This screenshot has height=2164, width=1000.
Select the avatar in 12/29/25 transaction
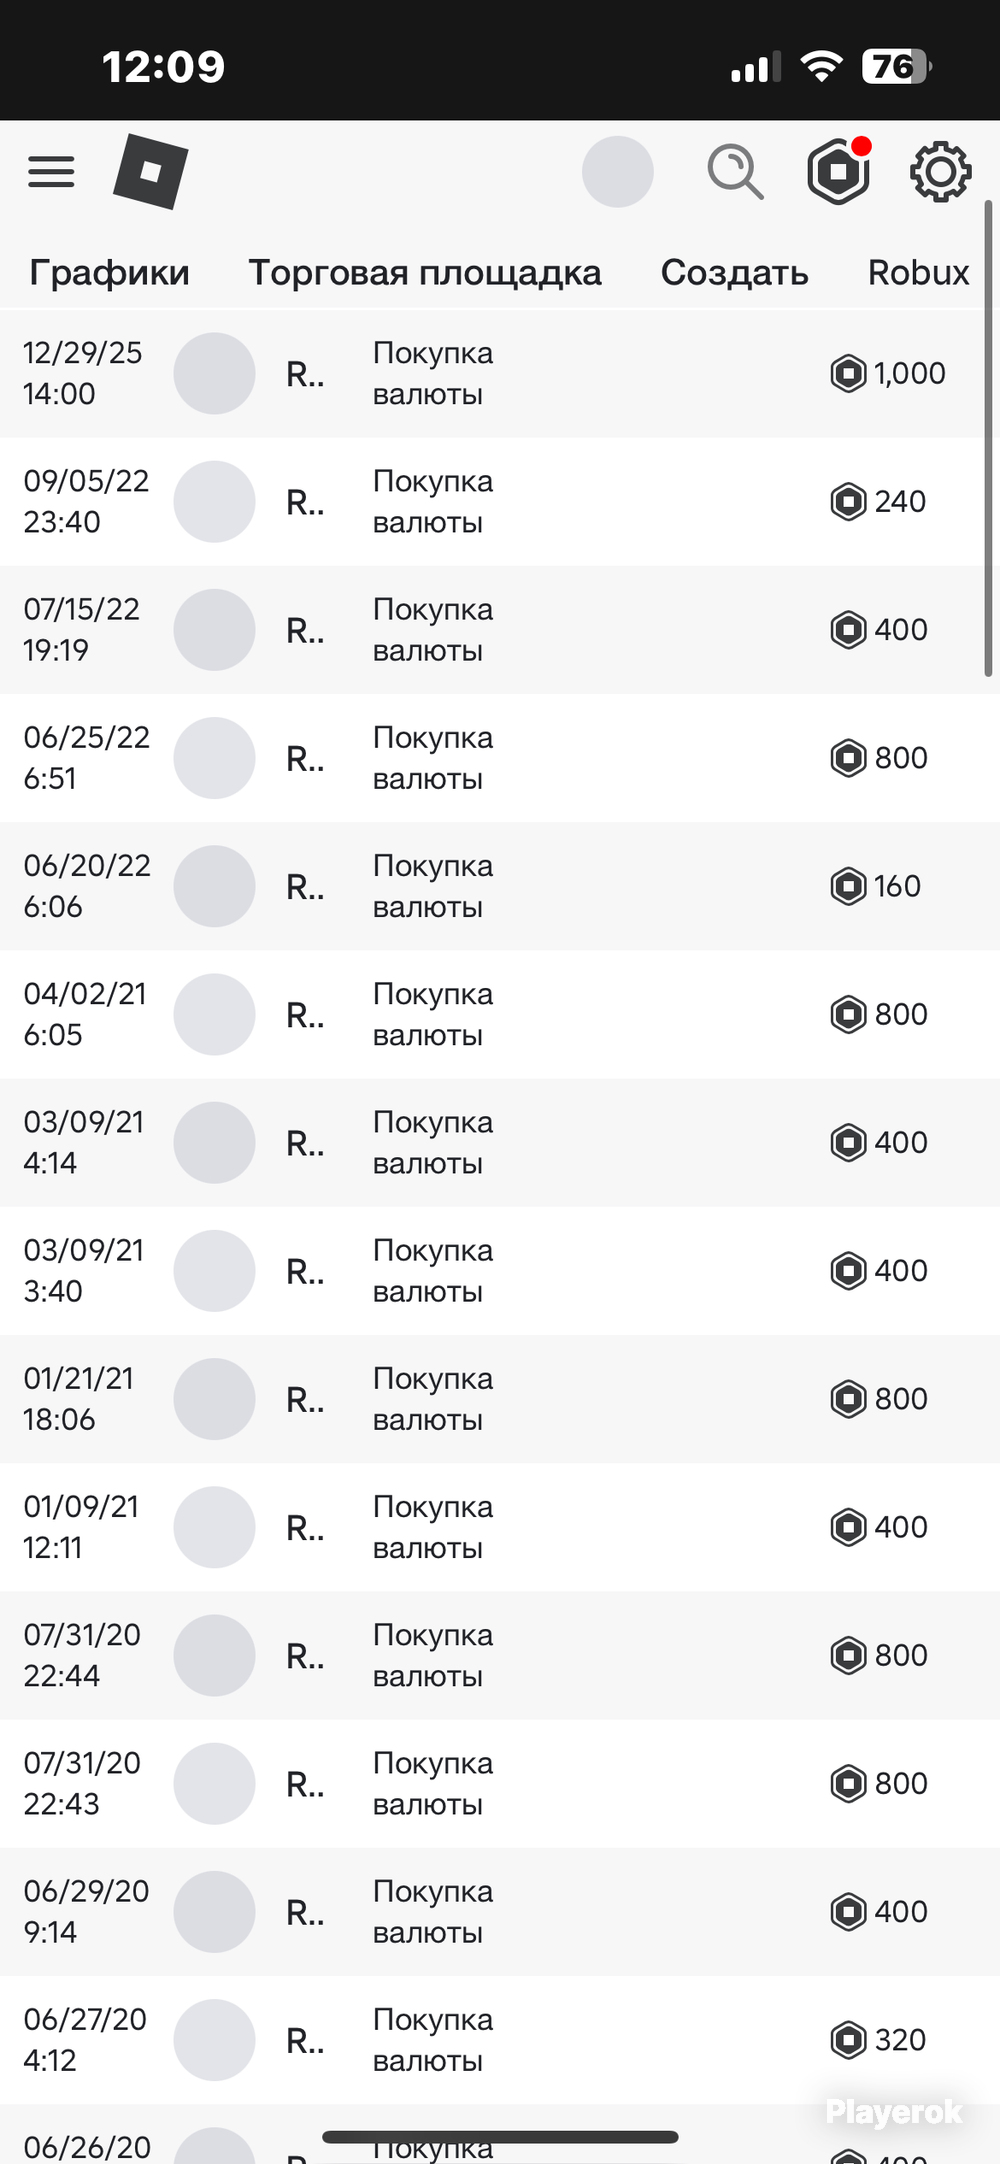click(x=214, y=374)
